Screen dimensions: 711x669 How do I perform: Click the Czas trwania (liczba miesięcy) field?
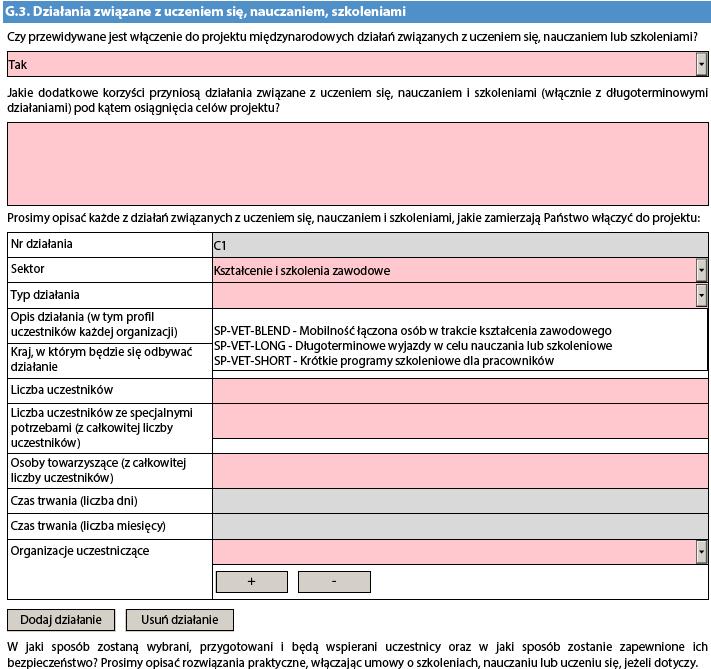(x=460, y=526)
